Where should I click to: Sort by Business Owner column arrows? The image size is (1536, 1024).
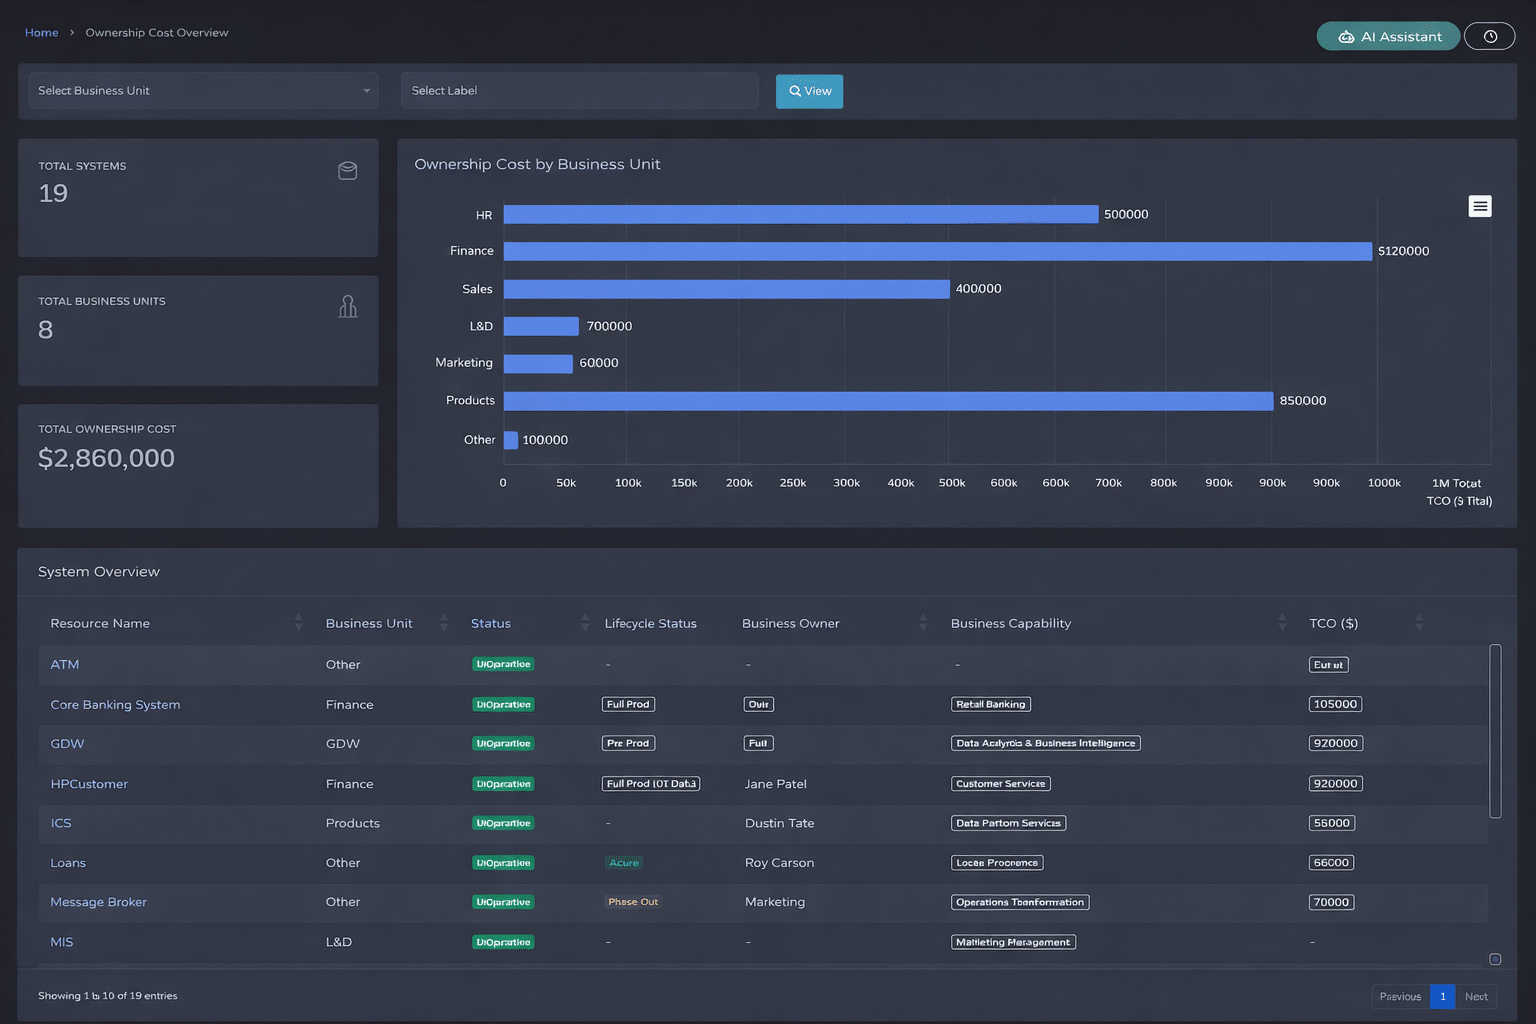923,623
